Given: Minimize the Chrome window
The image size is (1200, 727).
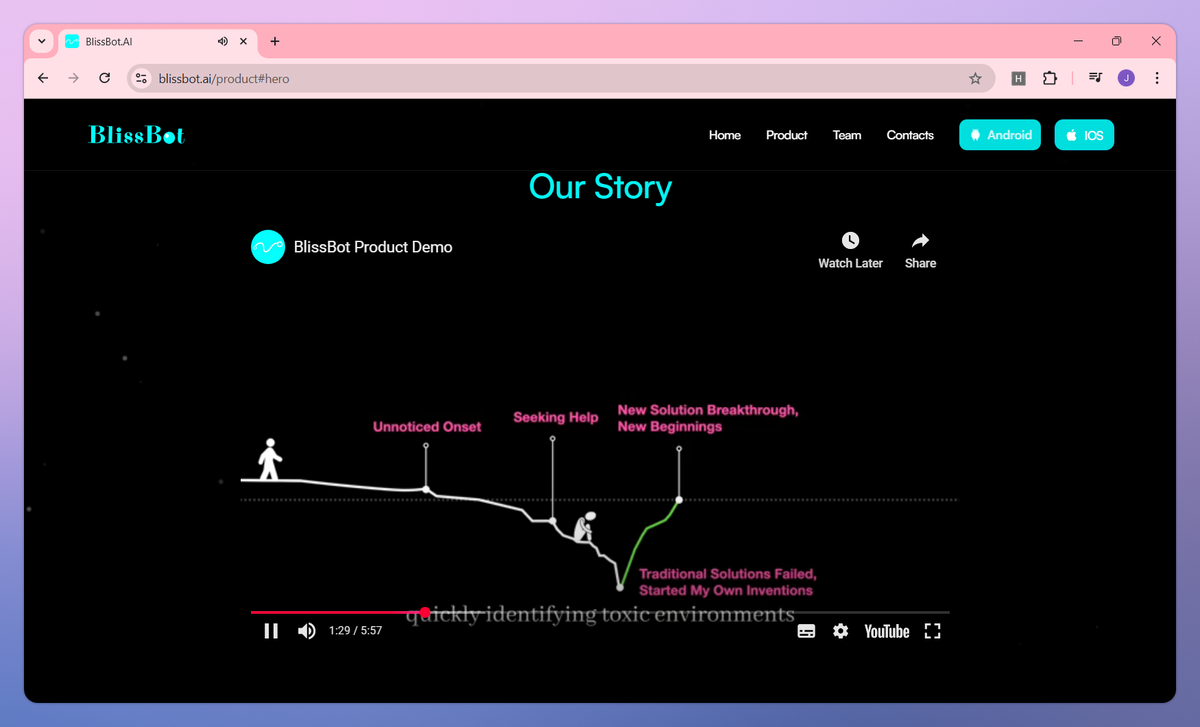Looking at the screenshot, I should pos(1079,41).
